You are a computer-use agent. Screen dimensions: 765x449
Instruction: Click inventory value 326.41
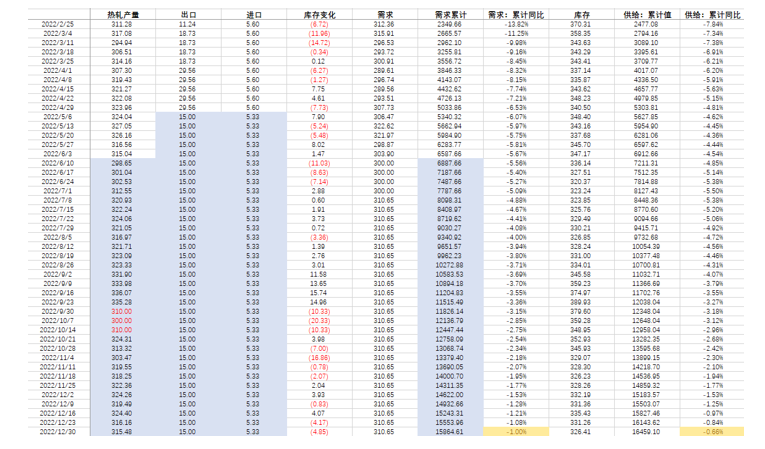coord(580,432)
